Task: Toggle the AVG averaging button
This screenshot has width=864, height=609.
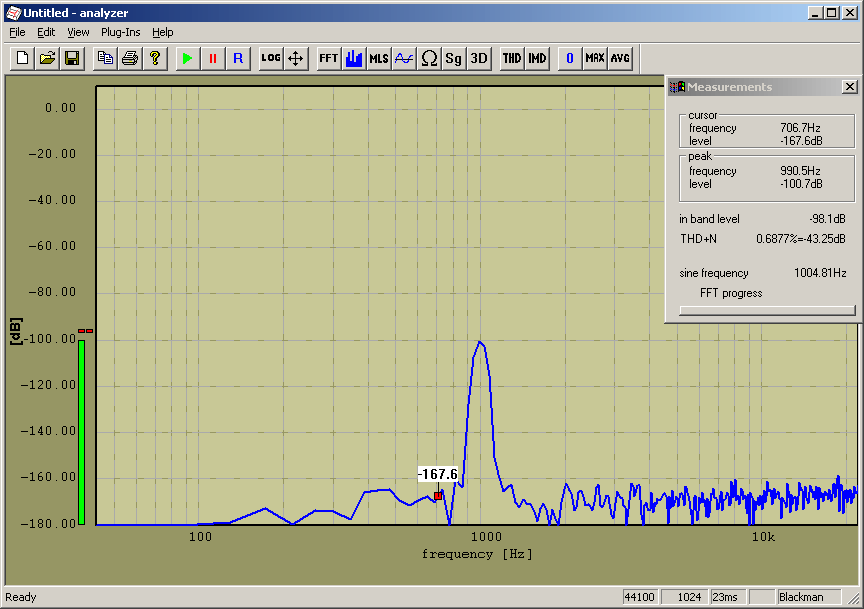Action: (x=620, y=58)
